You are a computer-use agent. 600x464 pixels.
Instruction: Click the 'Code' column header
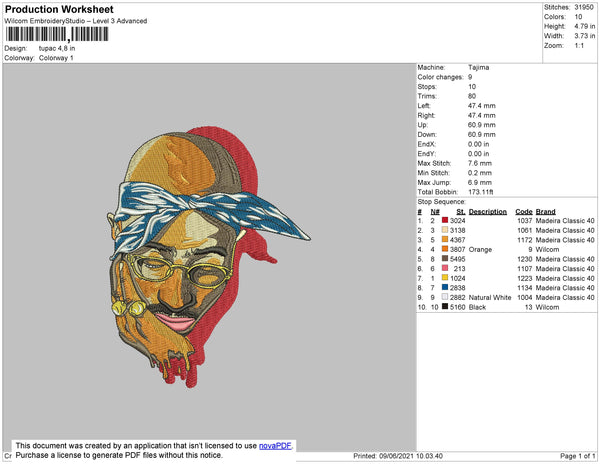click(524, 212)
